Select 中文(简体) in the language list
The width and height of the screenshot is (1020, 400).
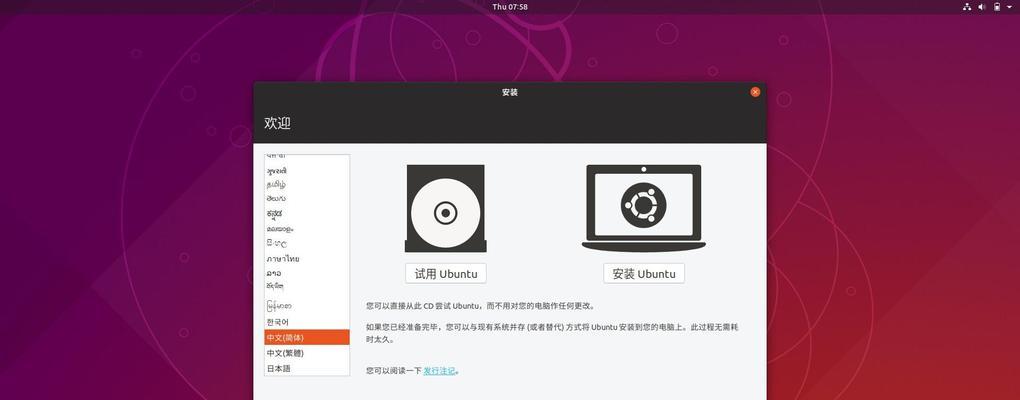tap(307, 338)
